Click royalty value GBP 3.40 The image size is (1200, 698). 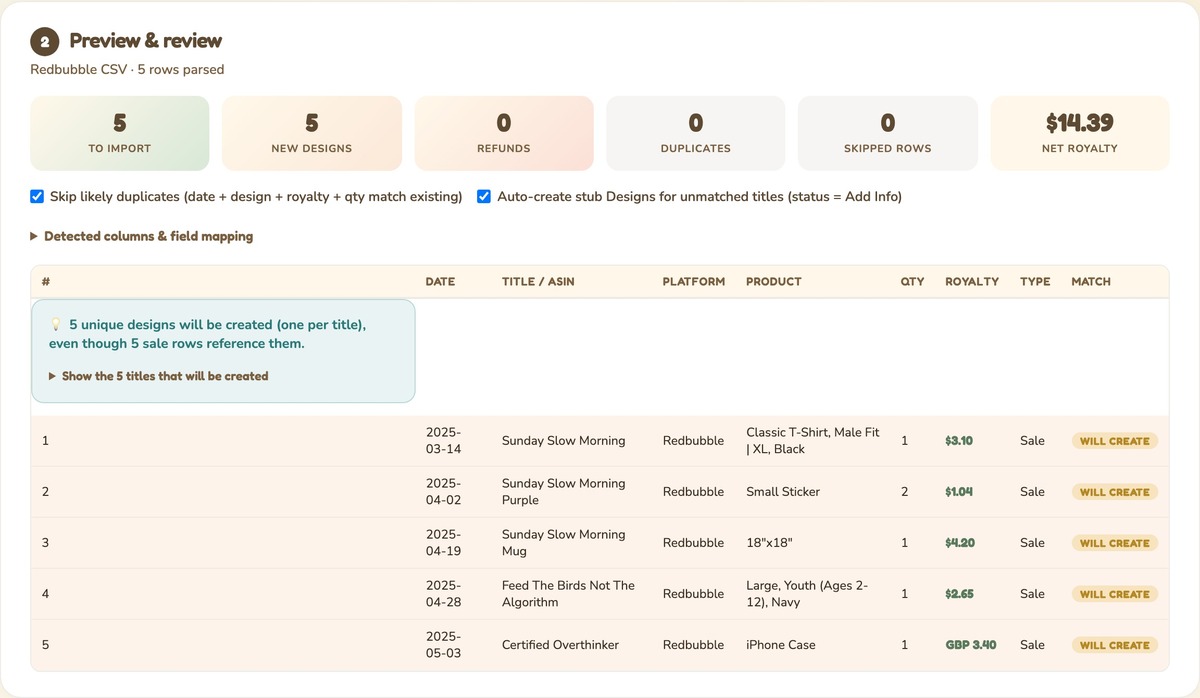point(971,645)
